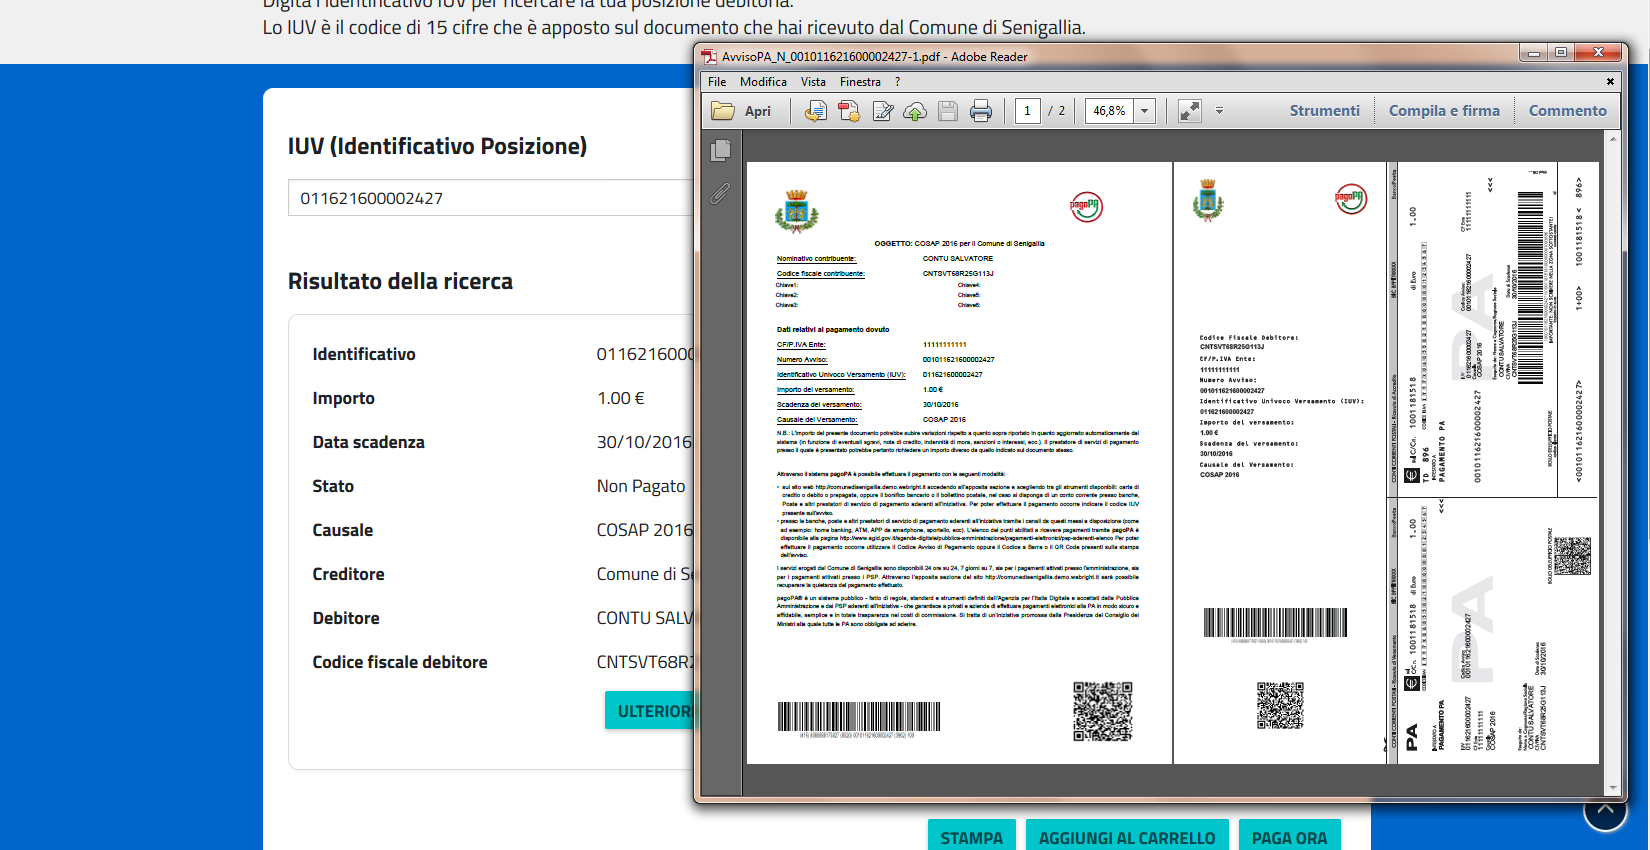Image resolution: width=1650 pixels, height=850 pixels.
Task: Expand the toolbar customization arrow
Action: (x=1219, y=111)
